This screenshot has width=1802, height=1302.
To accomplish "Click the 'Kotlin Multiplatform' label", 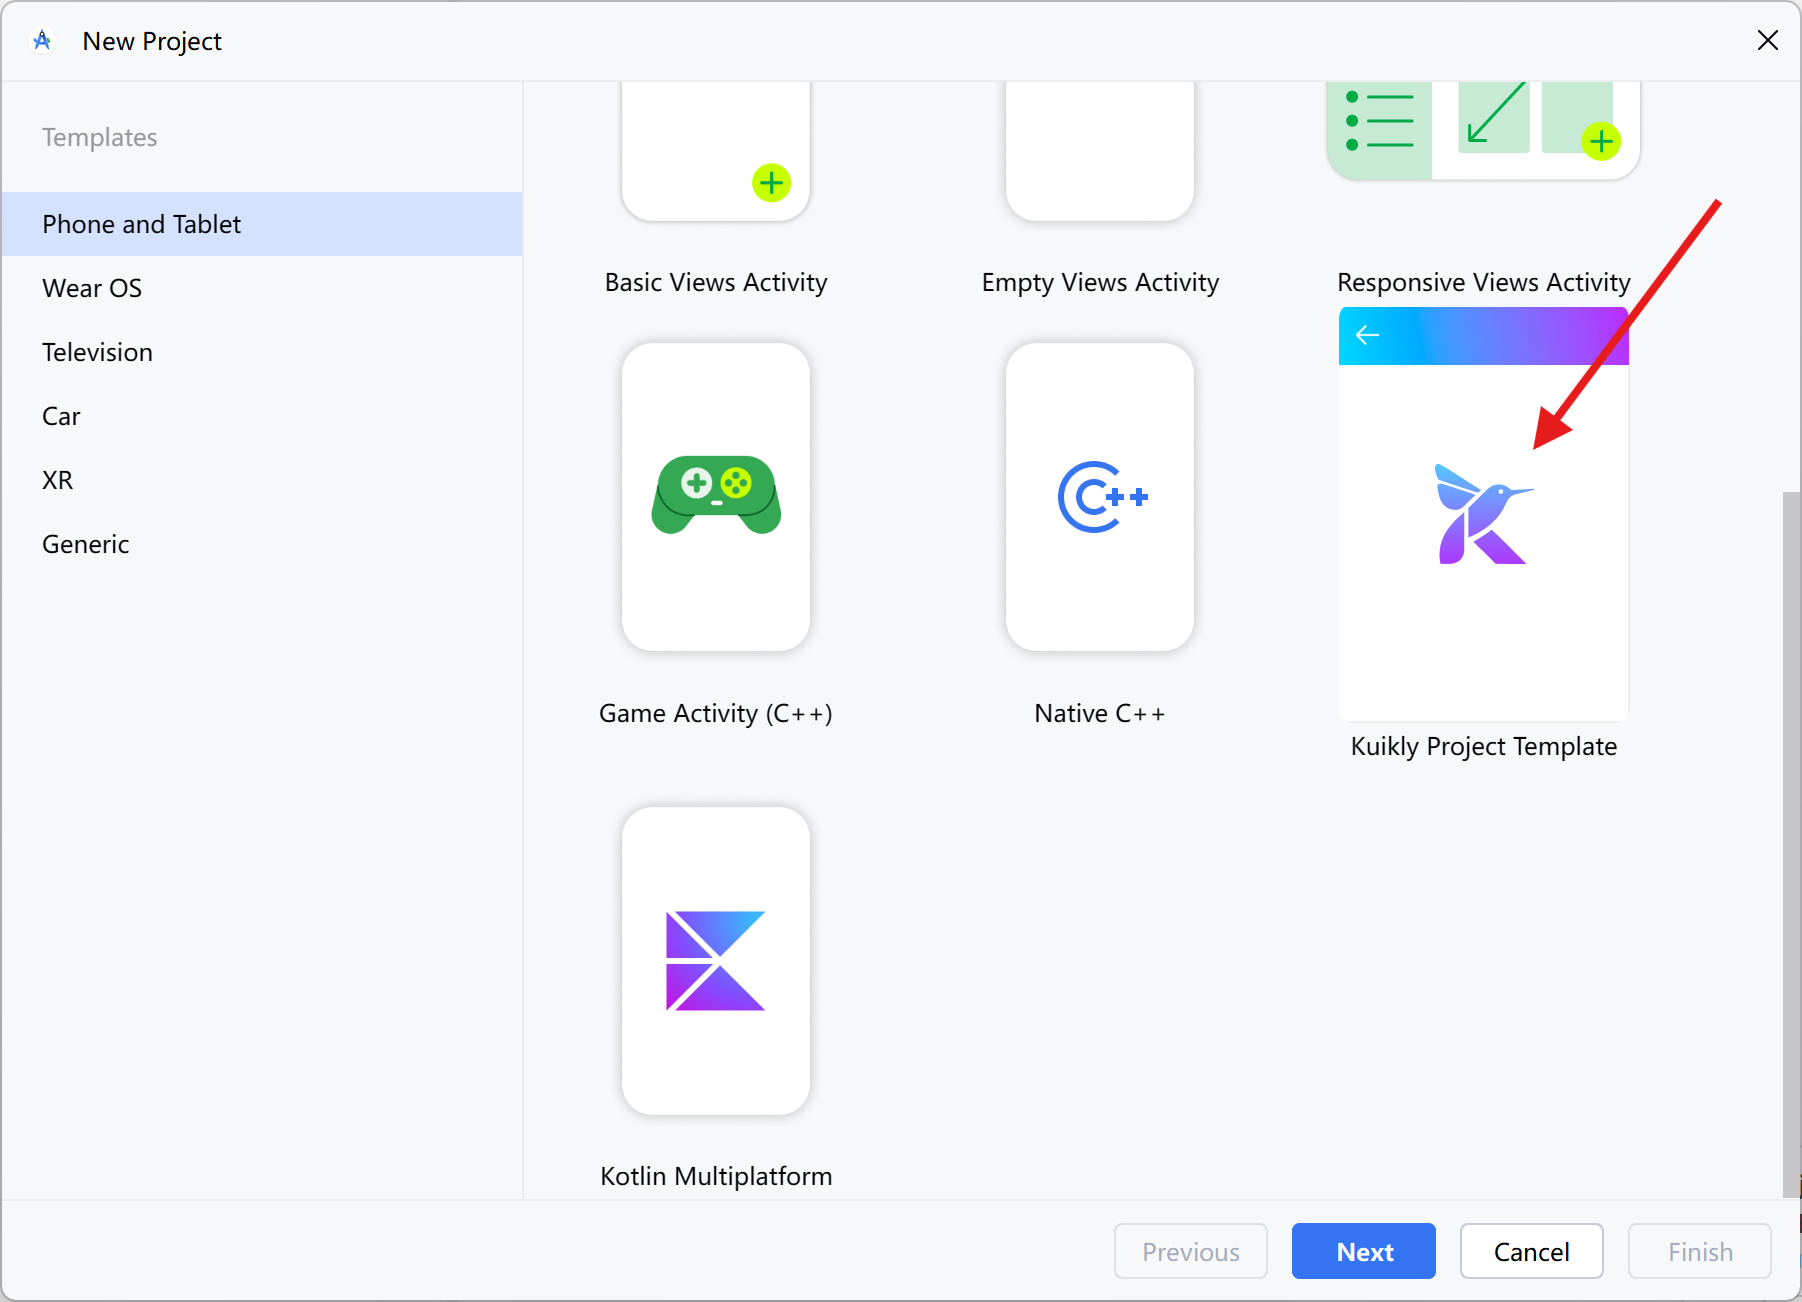I will (716, 1176).
